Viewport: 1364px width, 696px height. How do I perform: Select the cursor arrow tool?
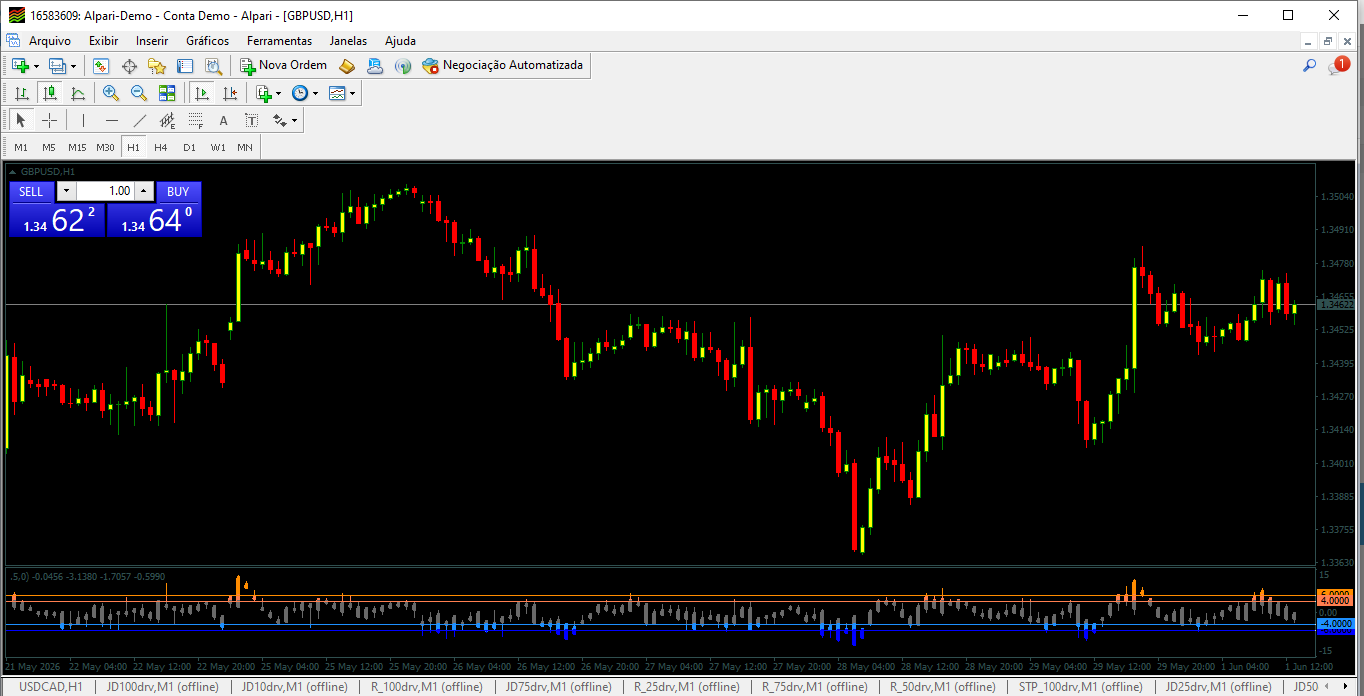click(x=21, y=120)
